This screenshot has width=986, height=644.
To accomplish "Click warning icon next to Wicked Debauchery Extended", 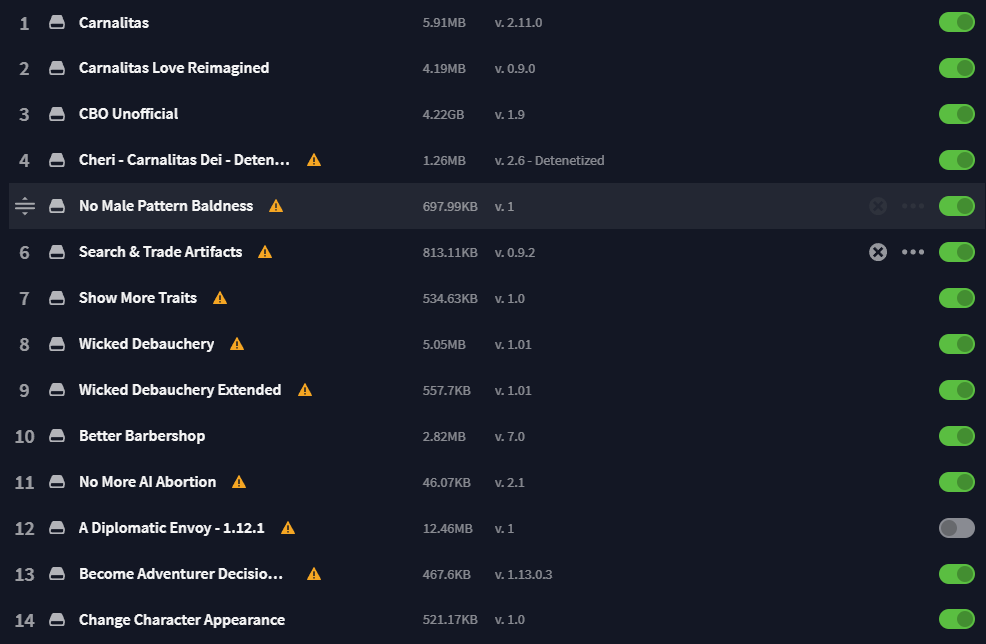I will pos(305,390).
